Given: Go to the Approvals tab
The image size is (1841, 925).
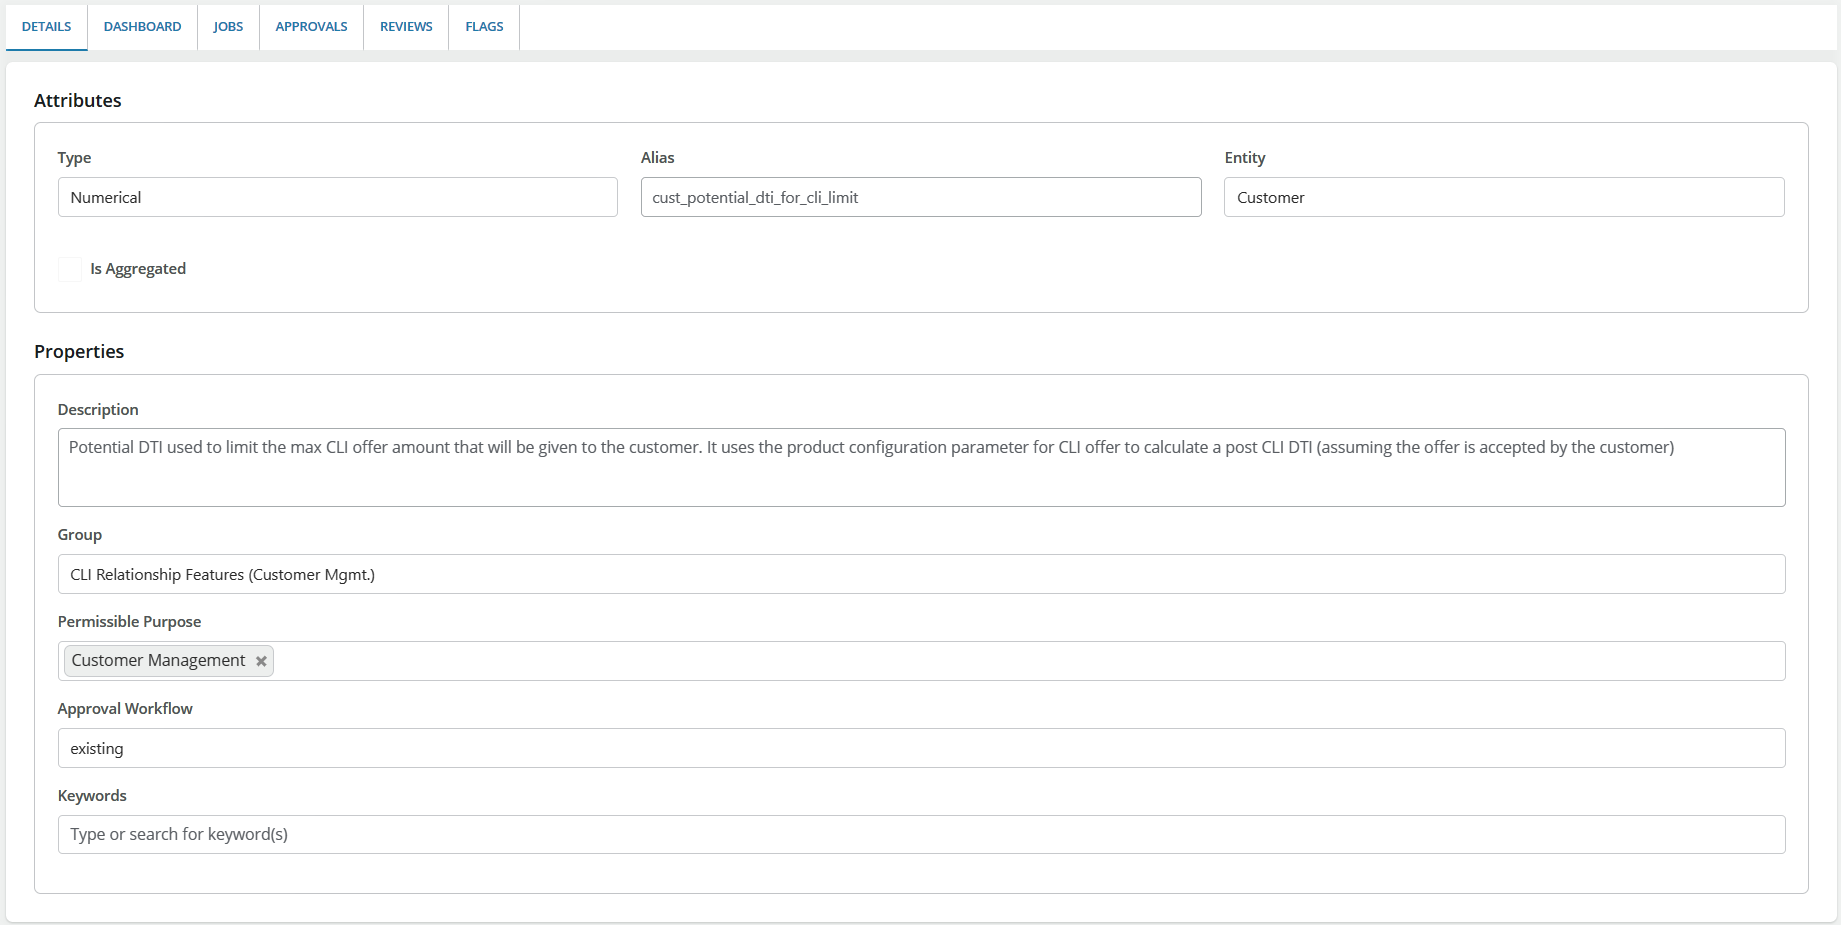Looking at the screenshot, I should pos(311,27).
